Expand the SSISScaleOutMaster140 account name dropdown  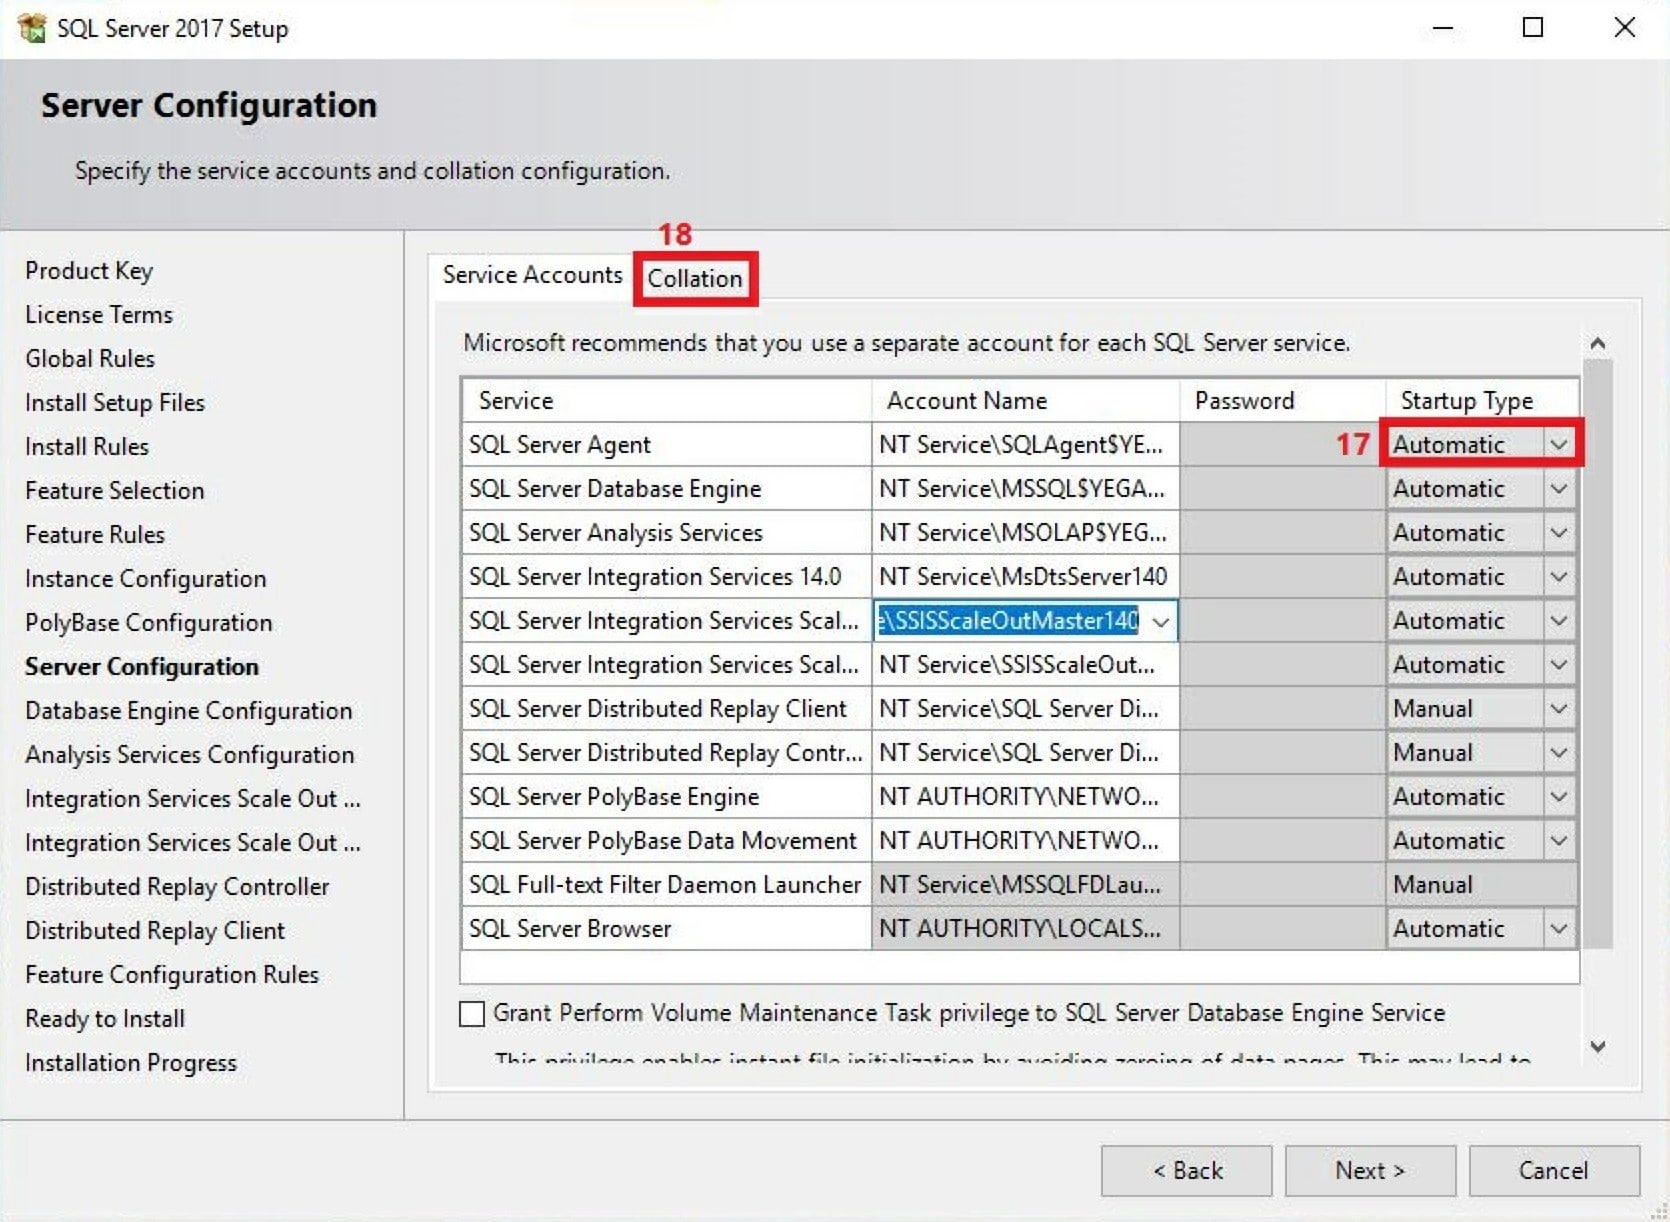pos(1161,621)
